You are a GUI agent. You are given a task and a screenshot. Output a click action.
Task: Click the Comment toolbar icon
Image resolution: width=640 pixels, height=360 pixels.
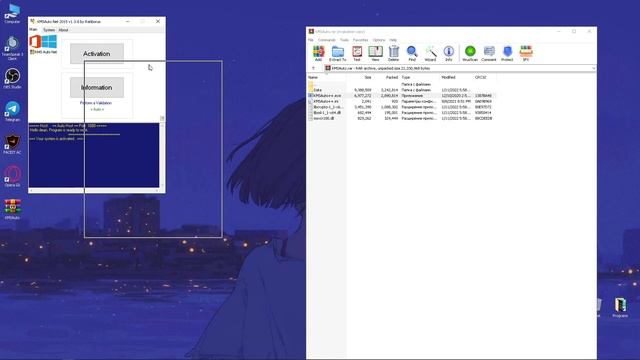click(489, 53)
